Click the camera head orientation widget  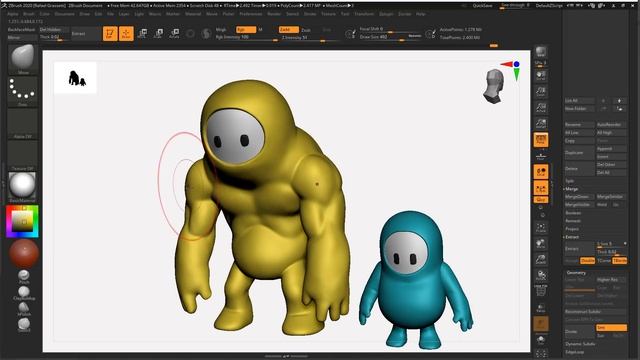pos(493,86)
